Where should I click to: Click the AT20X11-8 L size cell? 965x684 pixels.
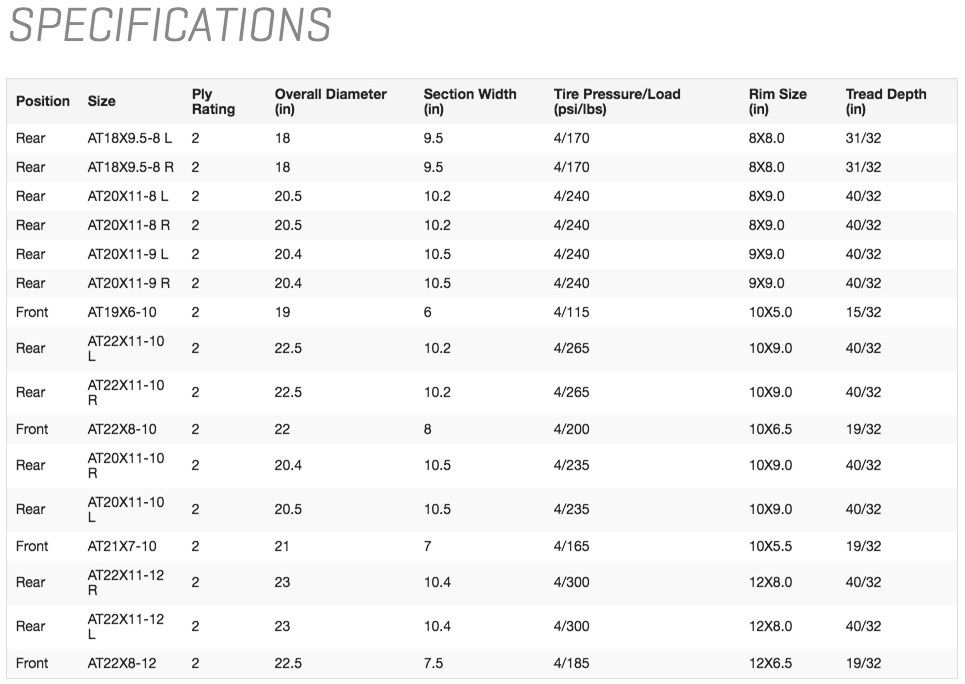point(128,196)
